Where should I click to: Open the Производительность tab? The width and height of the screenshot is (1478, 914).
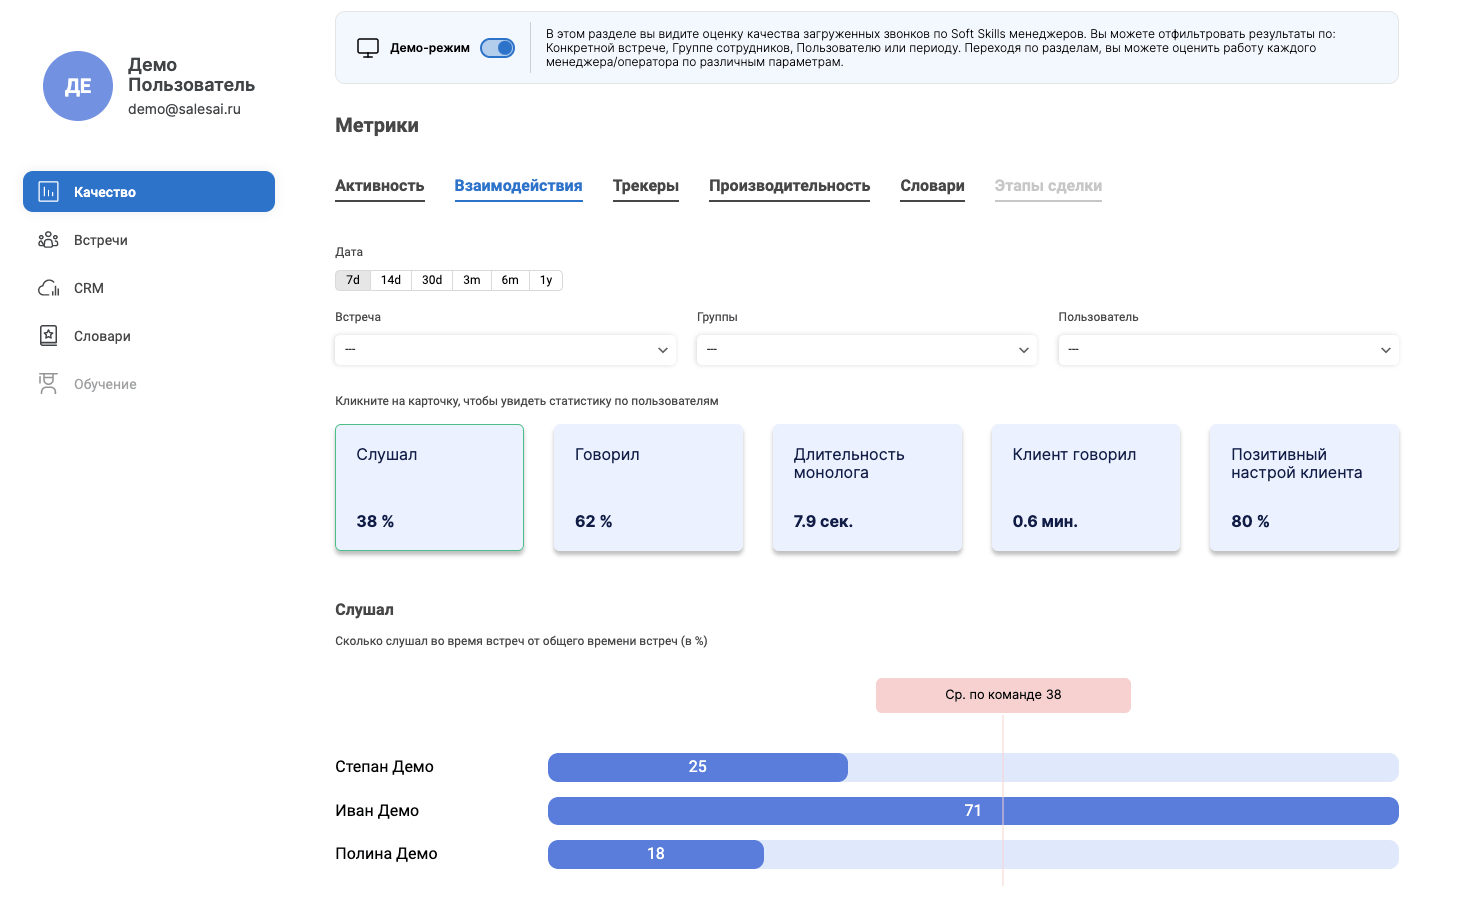tap(789, 186)
